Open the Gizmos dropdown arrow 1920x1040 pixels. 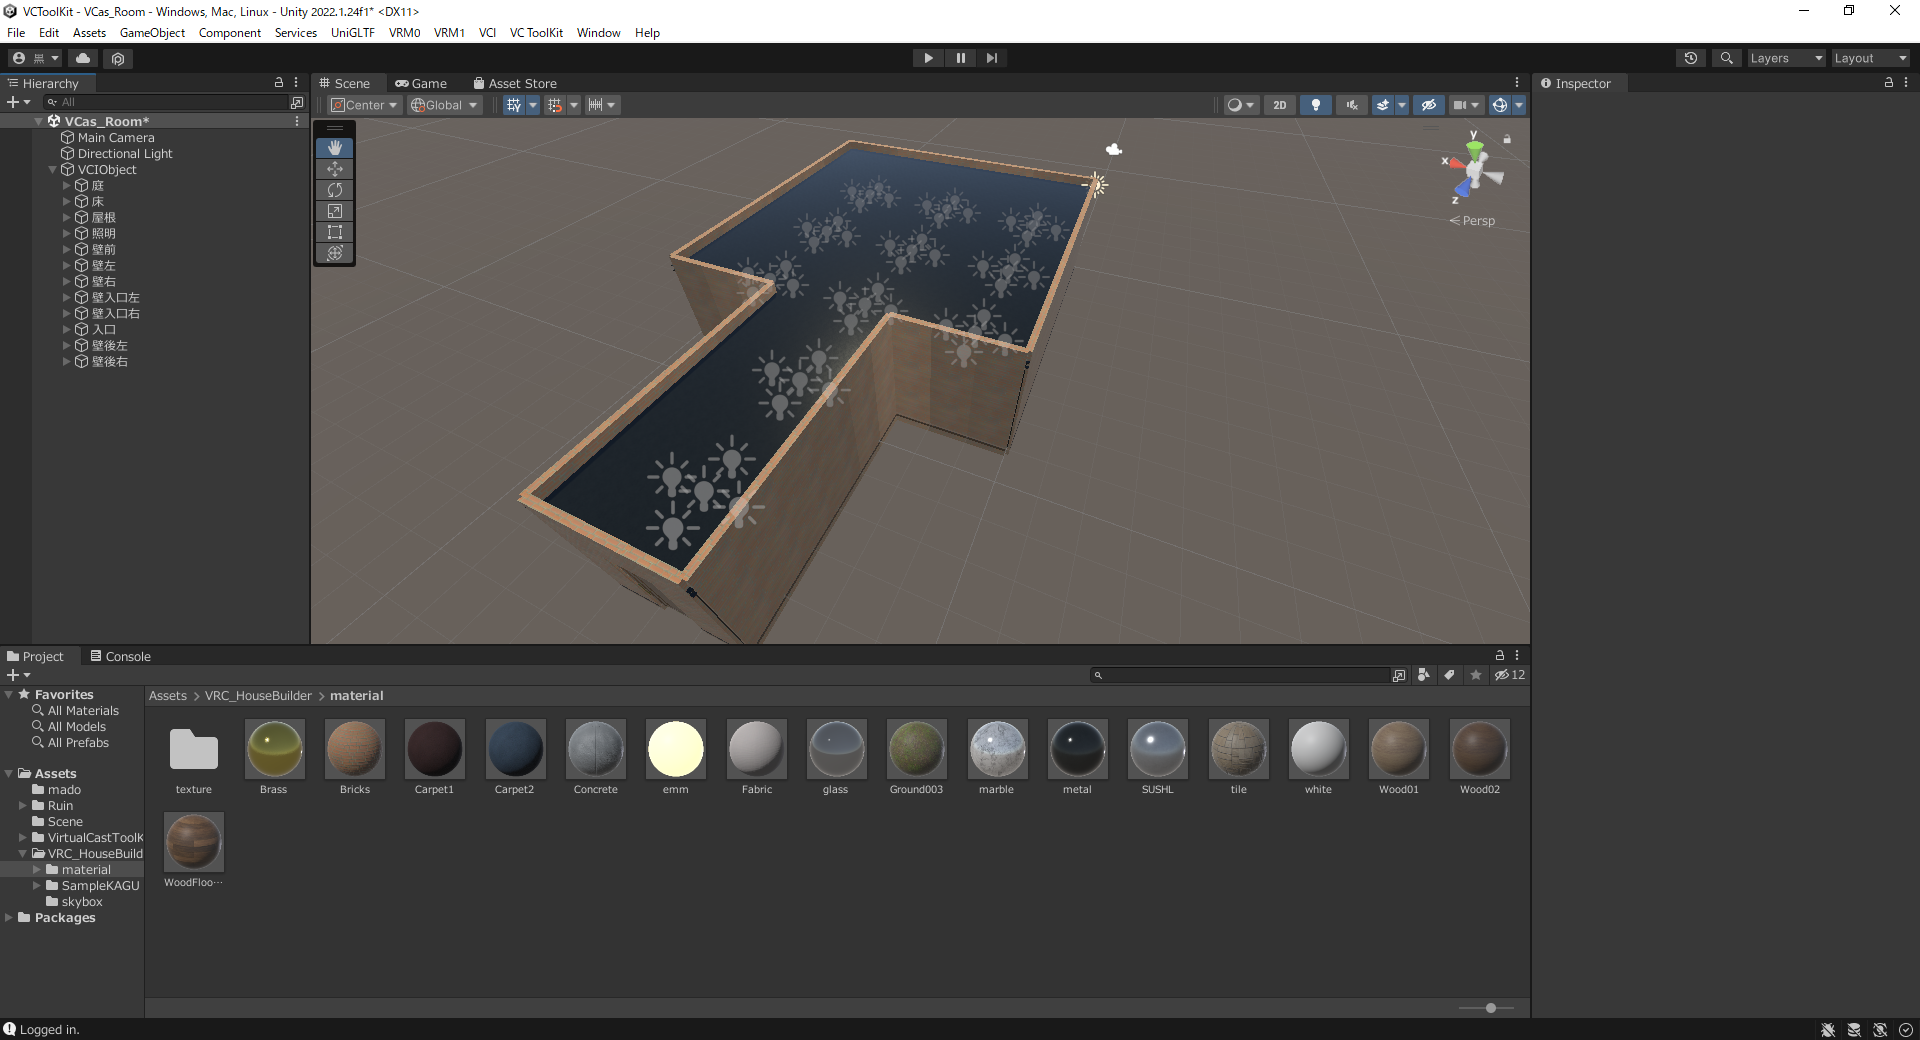[x=1519, y=105]
